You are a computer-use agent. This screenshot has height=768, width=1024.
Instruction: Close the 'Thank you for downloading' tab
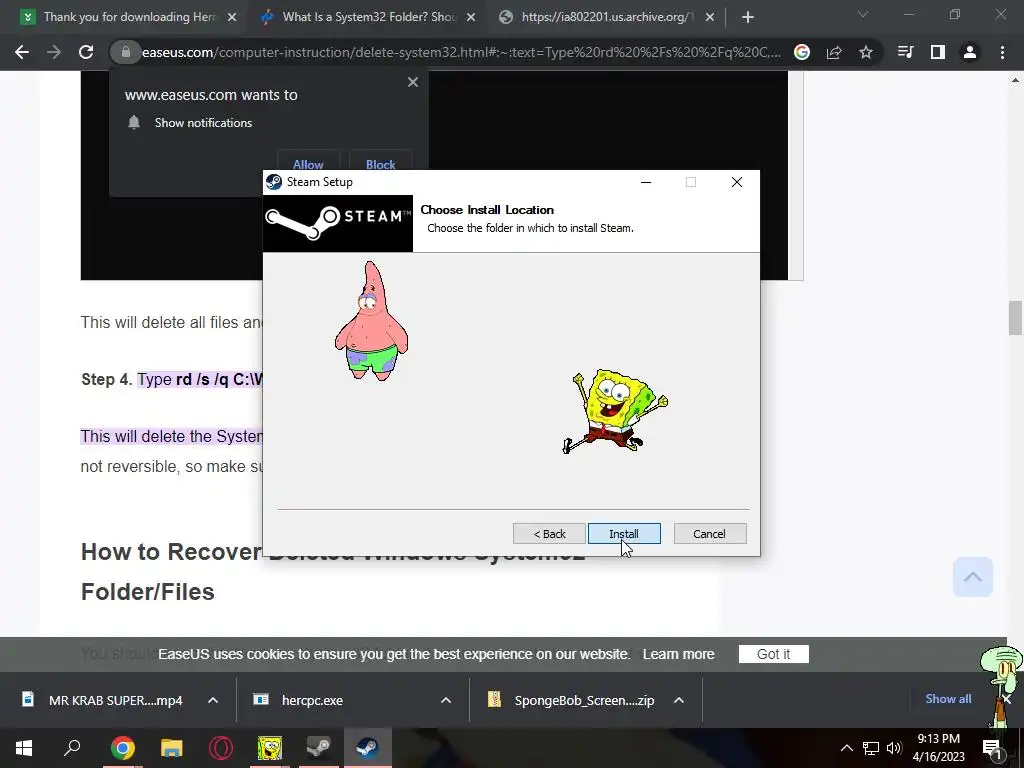pos(231,18)
